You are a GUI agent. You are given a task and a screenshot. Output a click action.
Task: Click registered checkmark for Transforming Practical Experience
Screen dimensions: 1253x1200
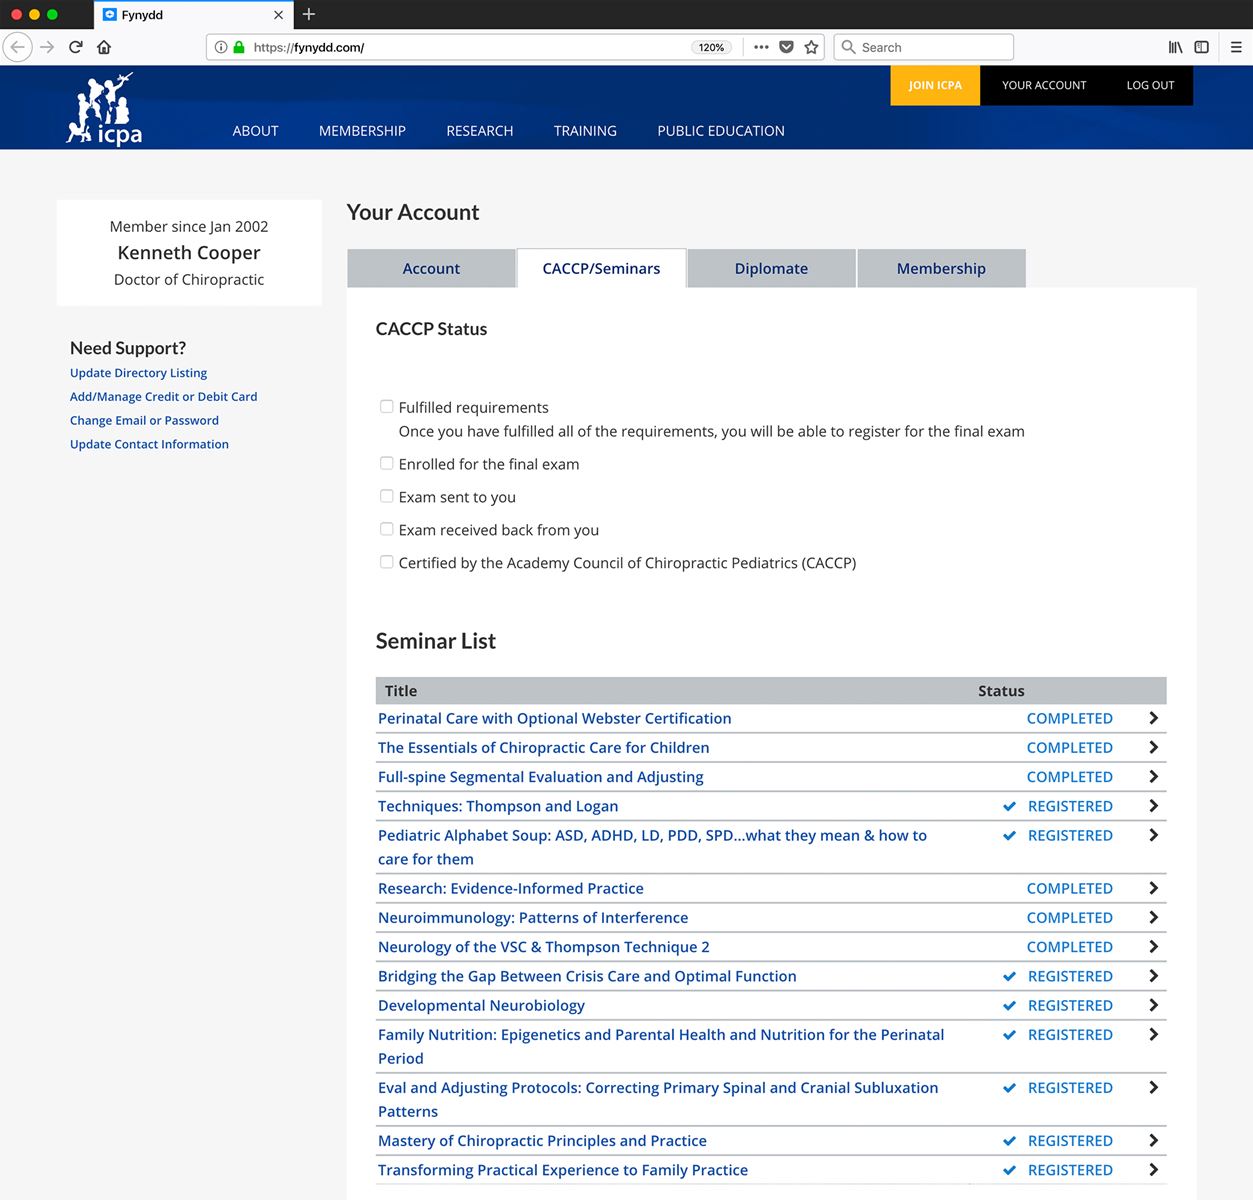pyautogui.click(x=1009, y=1169)
